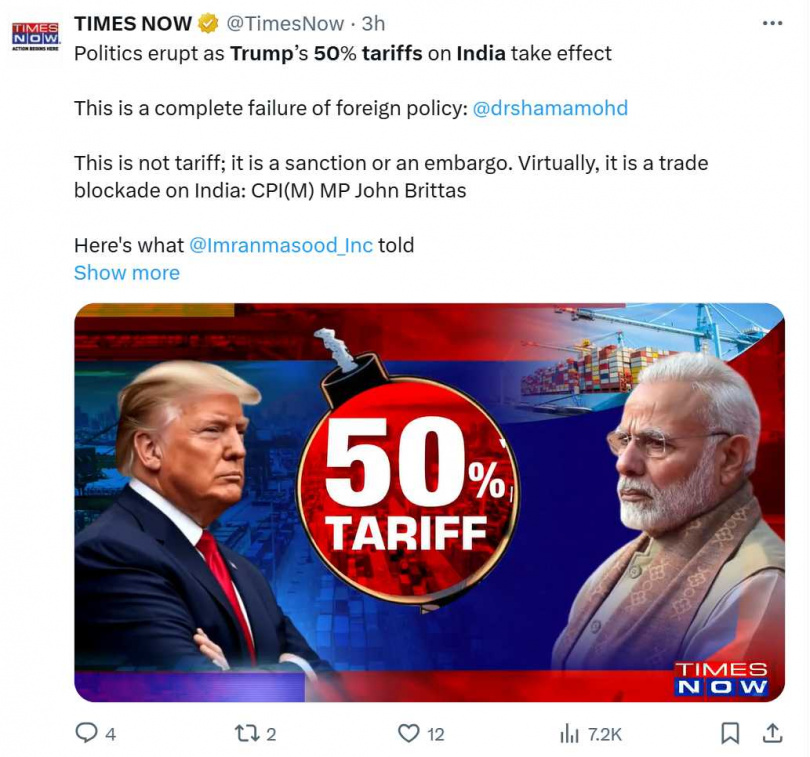Screen dimensions: 810x757
Task: Click the Times Now logo in image
Action: pyautogui.click(x=721, y=678)
